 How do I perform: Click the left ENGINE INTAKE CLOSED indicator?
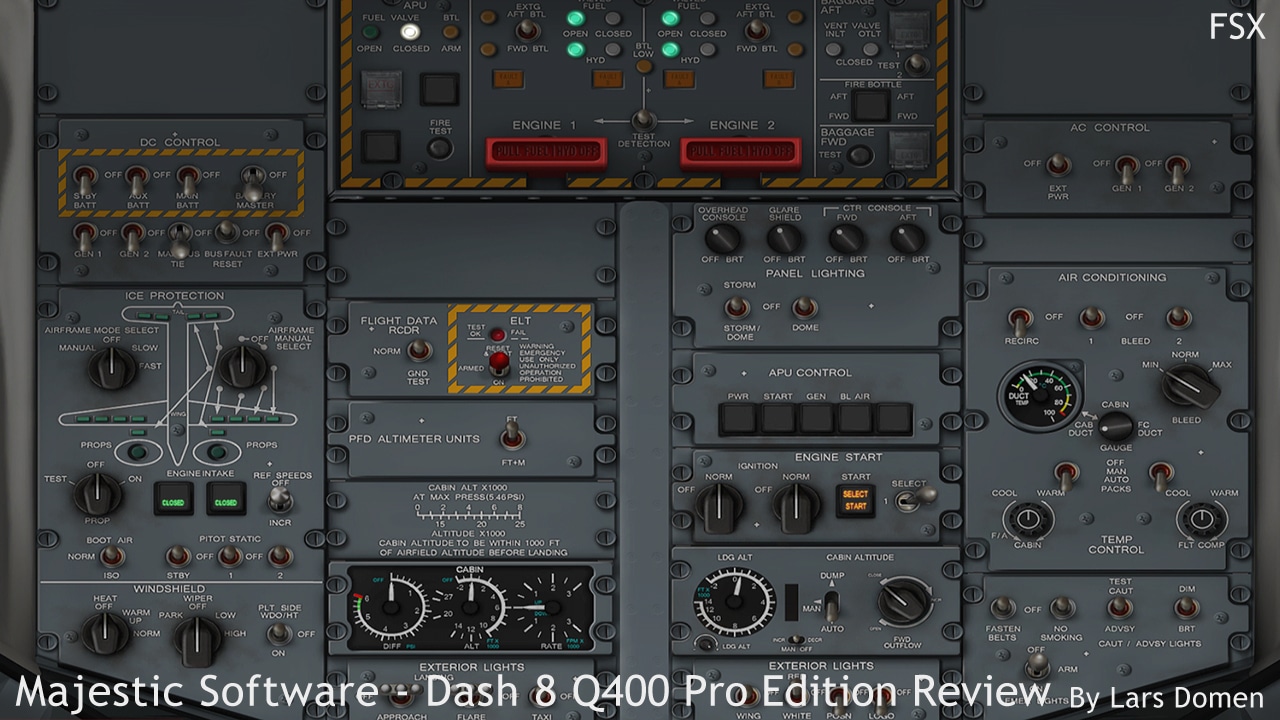173,498
